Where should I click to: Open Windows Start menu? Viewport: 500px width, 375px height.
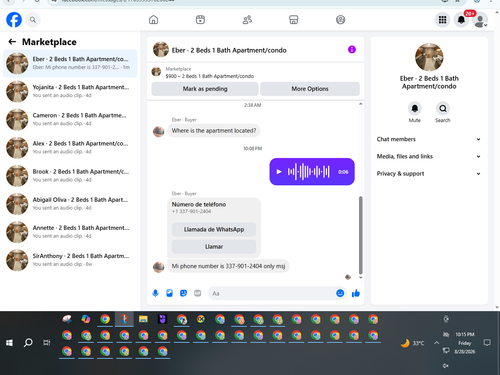(x=9, y=342)
